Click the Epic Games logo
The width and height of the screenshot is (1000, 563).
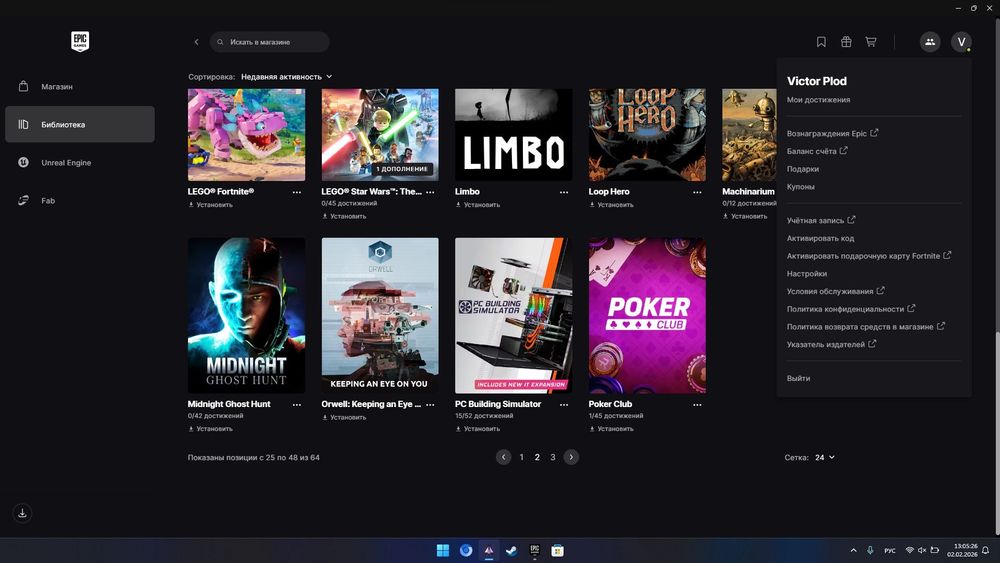coord(80,41)
